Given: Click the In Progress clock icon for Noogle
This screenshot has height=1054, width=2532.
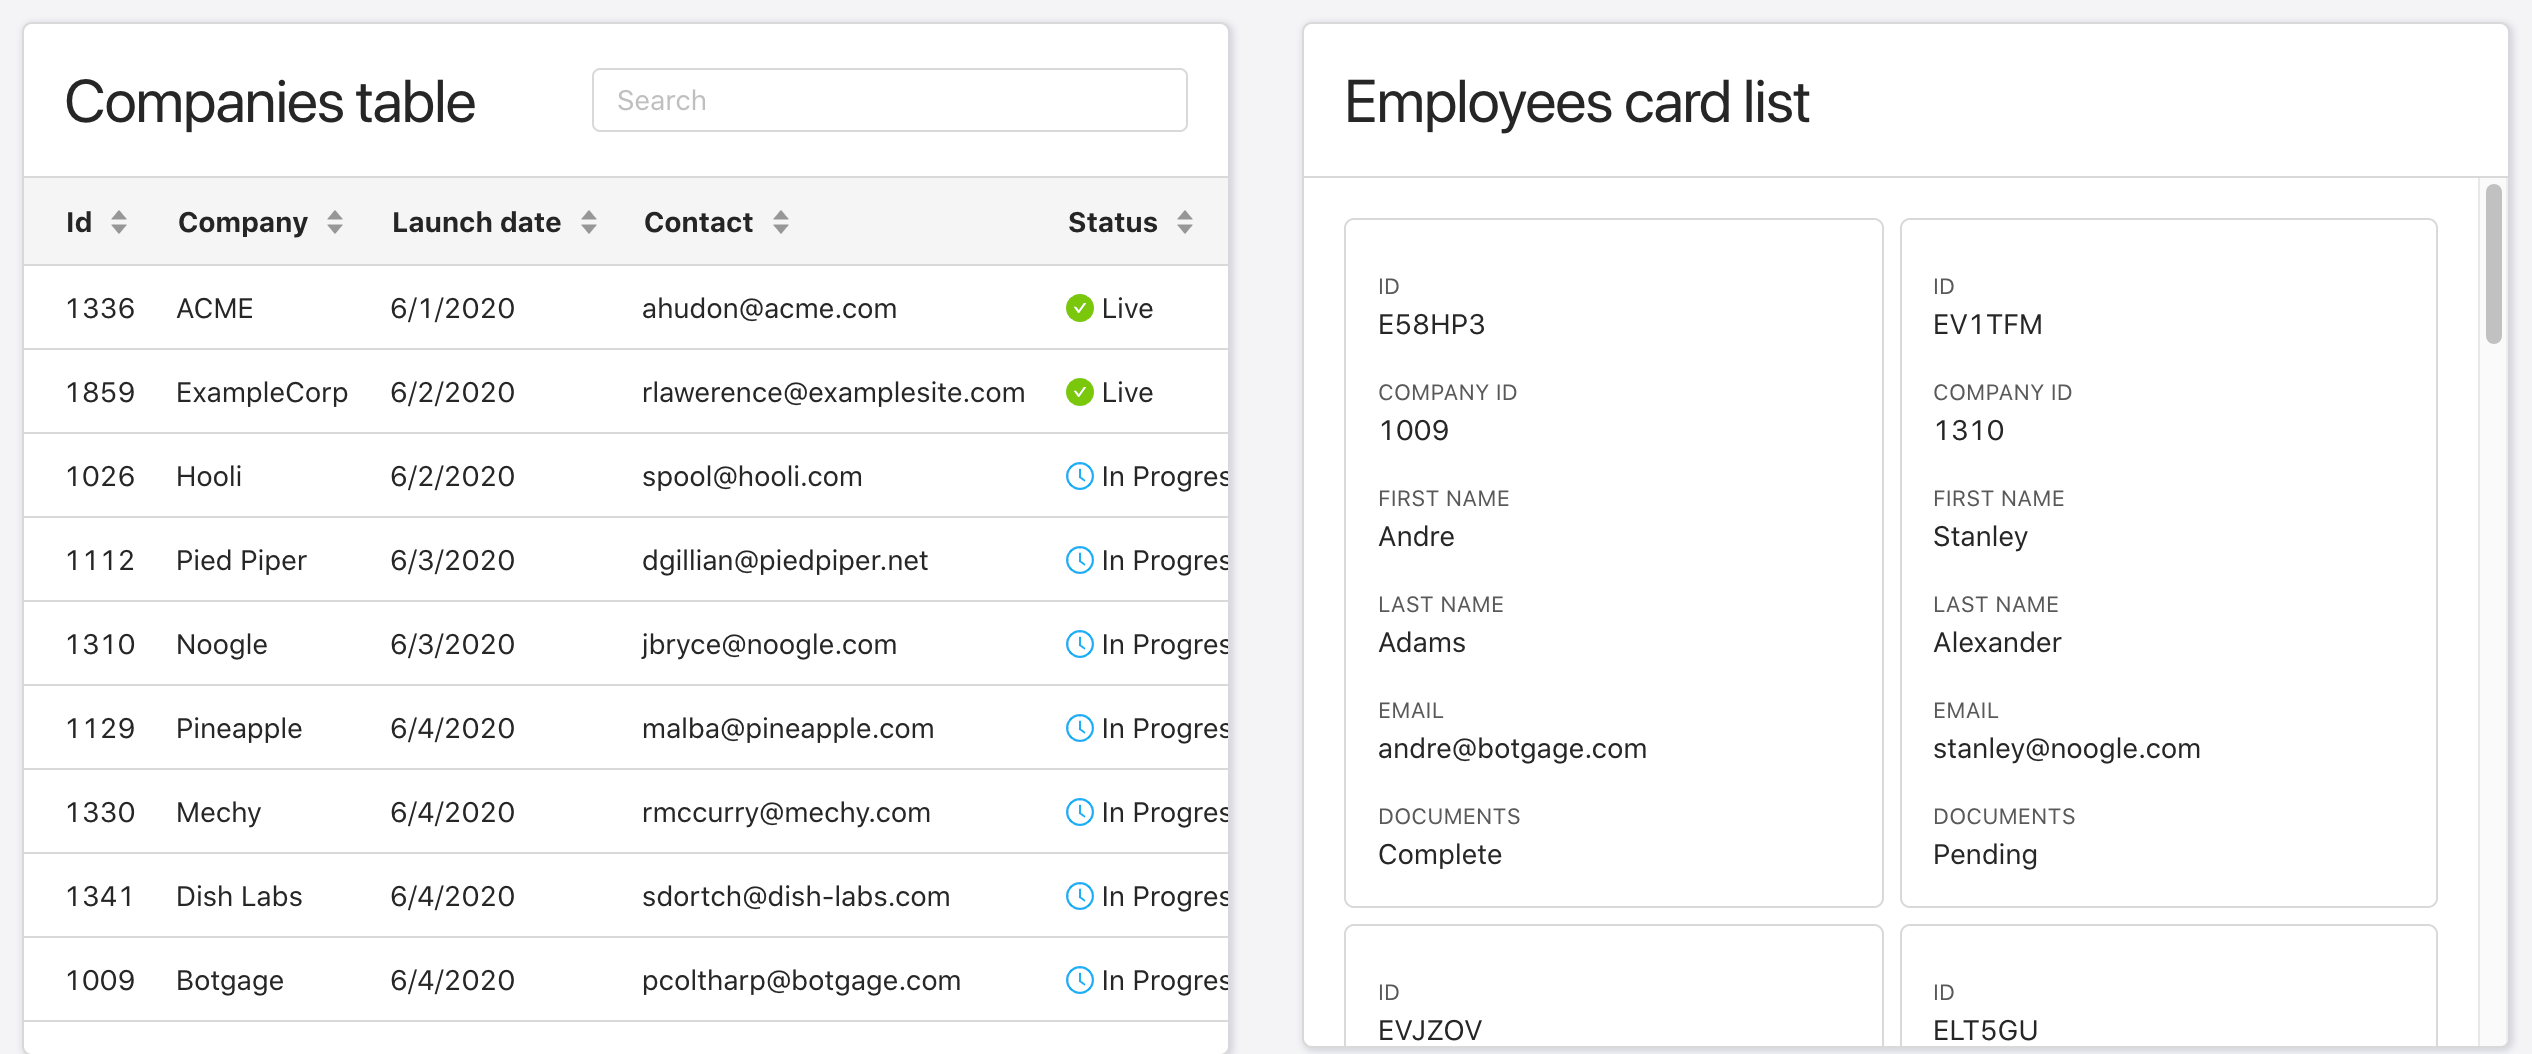Looking at the screenshot, I should [1079, 644].
